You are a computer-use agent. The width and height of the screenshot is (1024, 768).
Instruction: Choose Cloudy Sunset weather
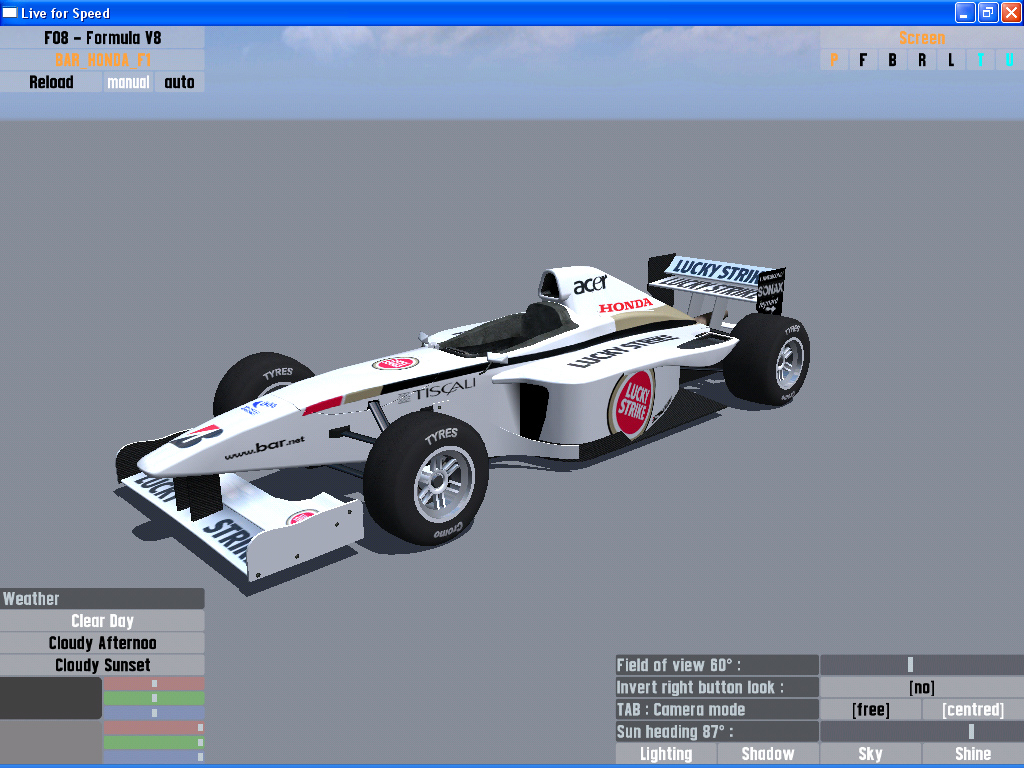(103, 665)
